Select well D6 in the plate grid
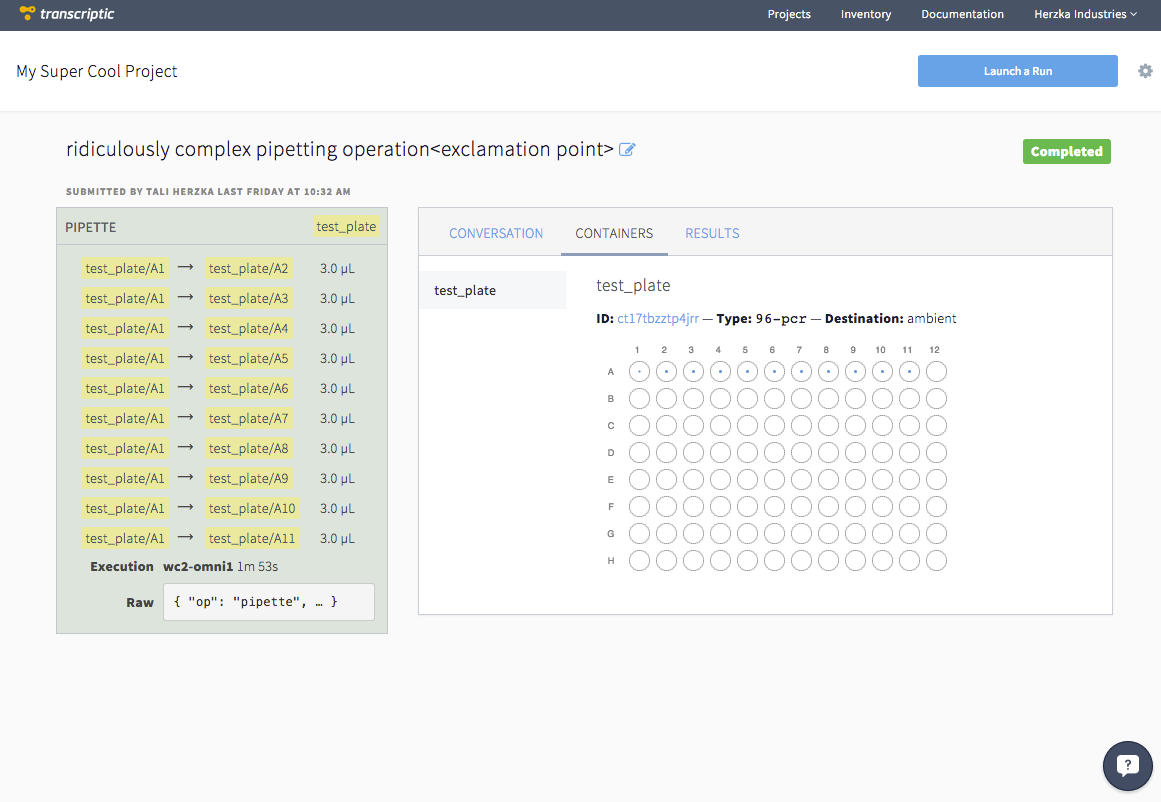The height and width of the screenshot is (802, 1161). 773,453
